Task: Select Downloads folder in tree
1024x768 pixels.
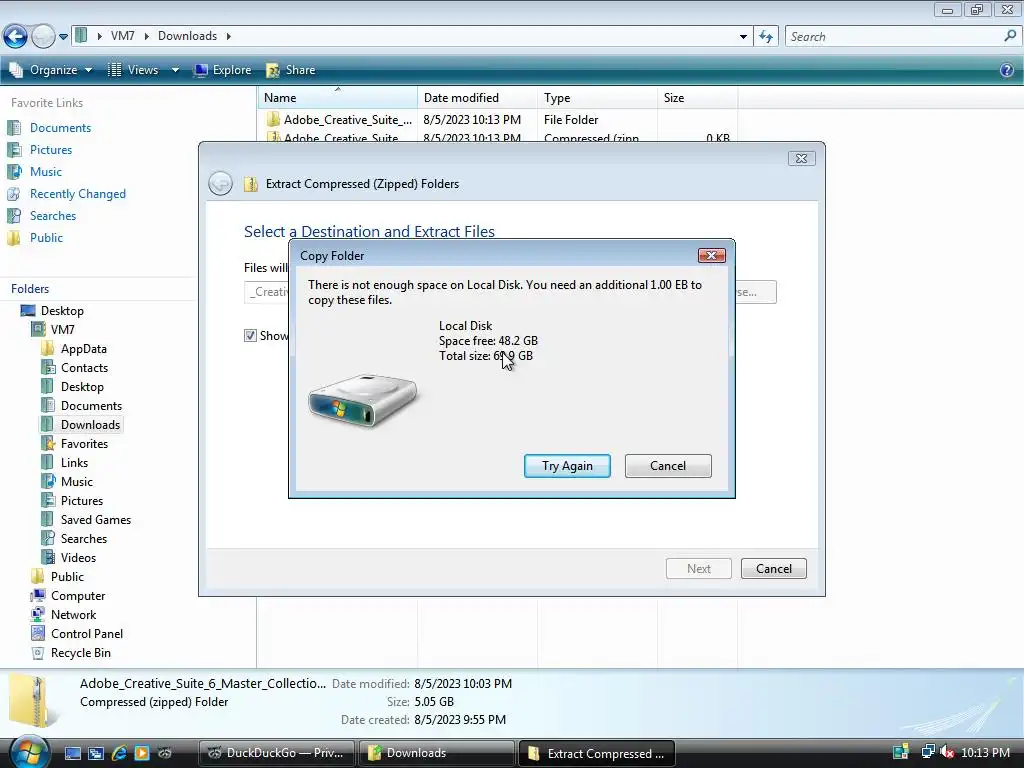Action: (90, 424)
